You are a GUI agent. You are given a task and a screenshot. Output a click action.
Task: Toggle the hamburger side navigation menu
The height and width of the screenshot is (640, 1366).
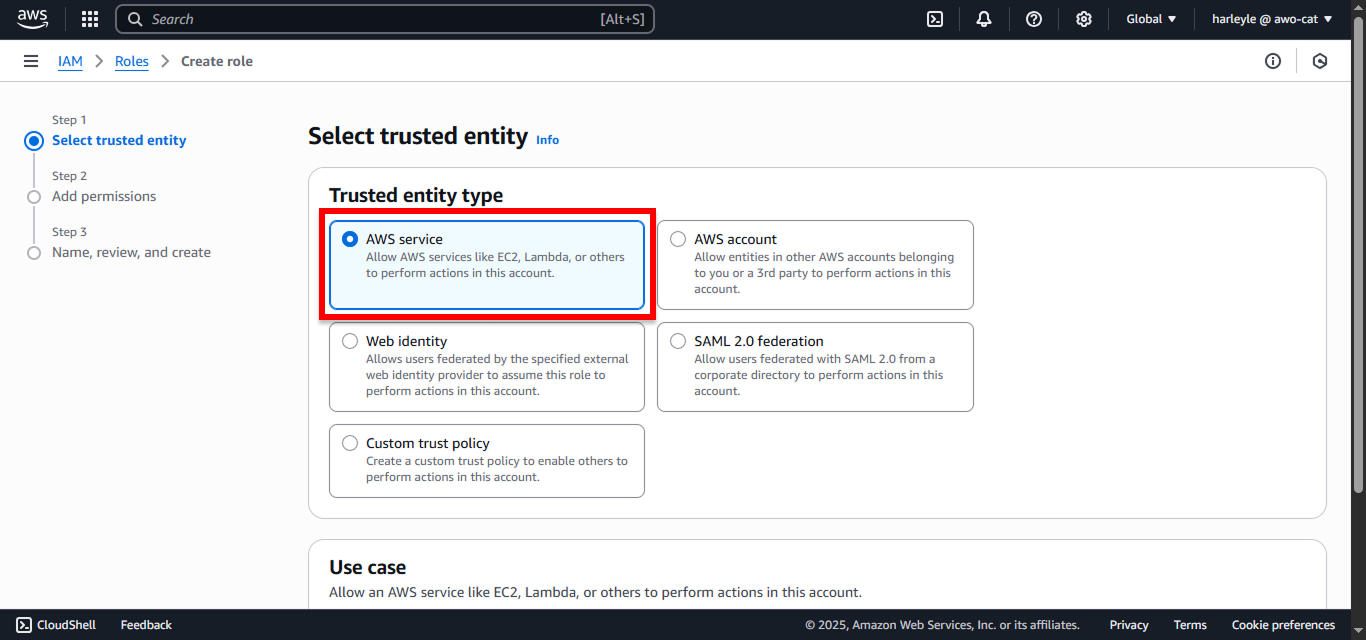coord(31,61)
